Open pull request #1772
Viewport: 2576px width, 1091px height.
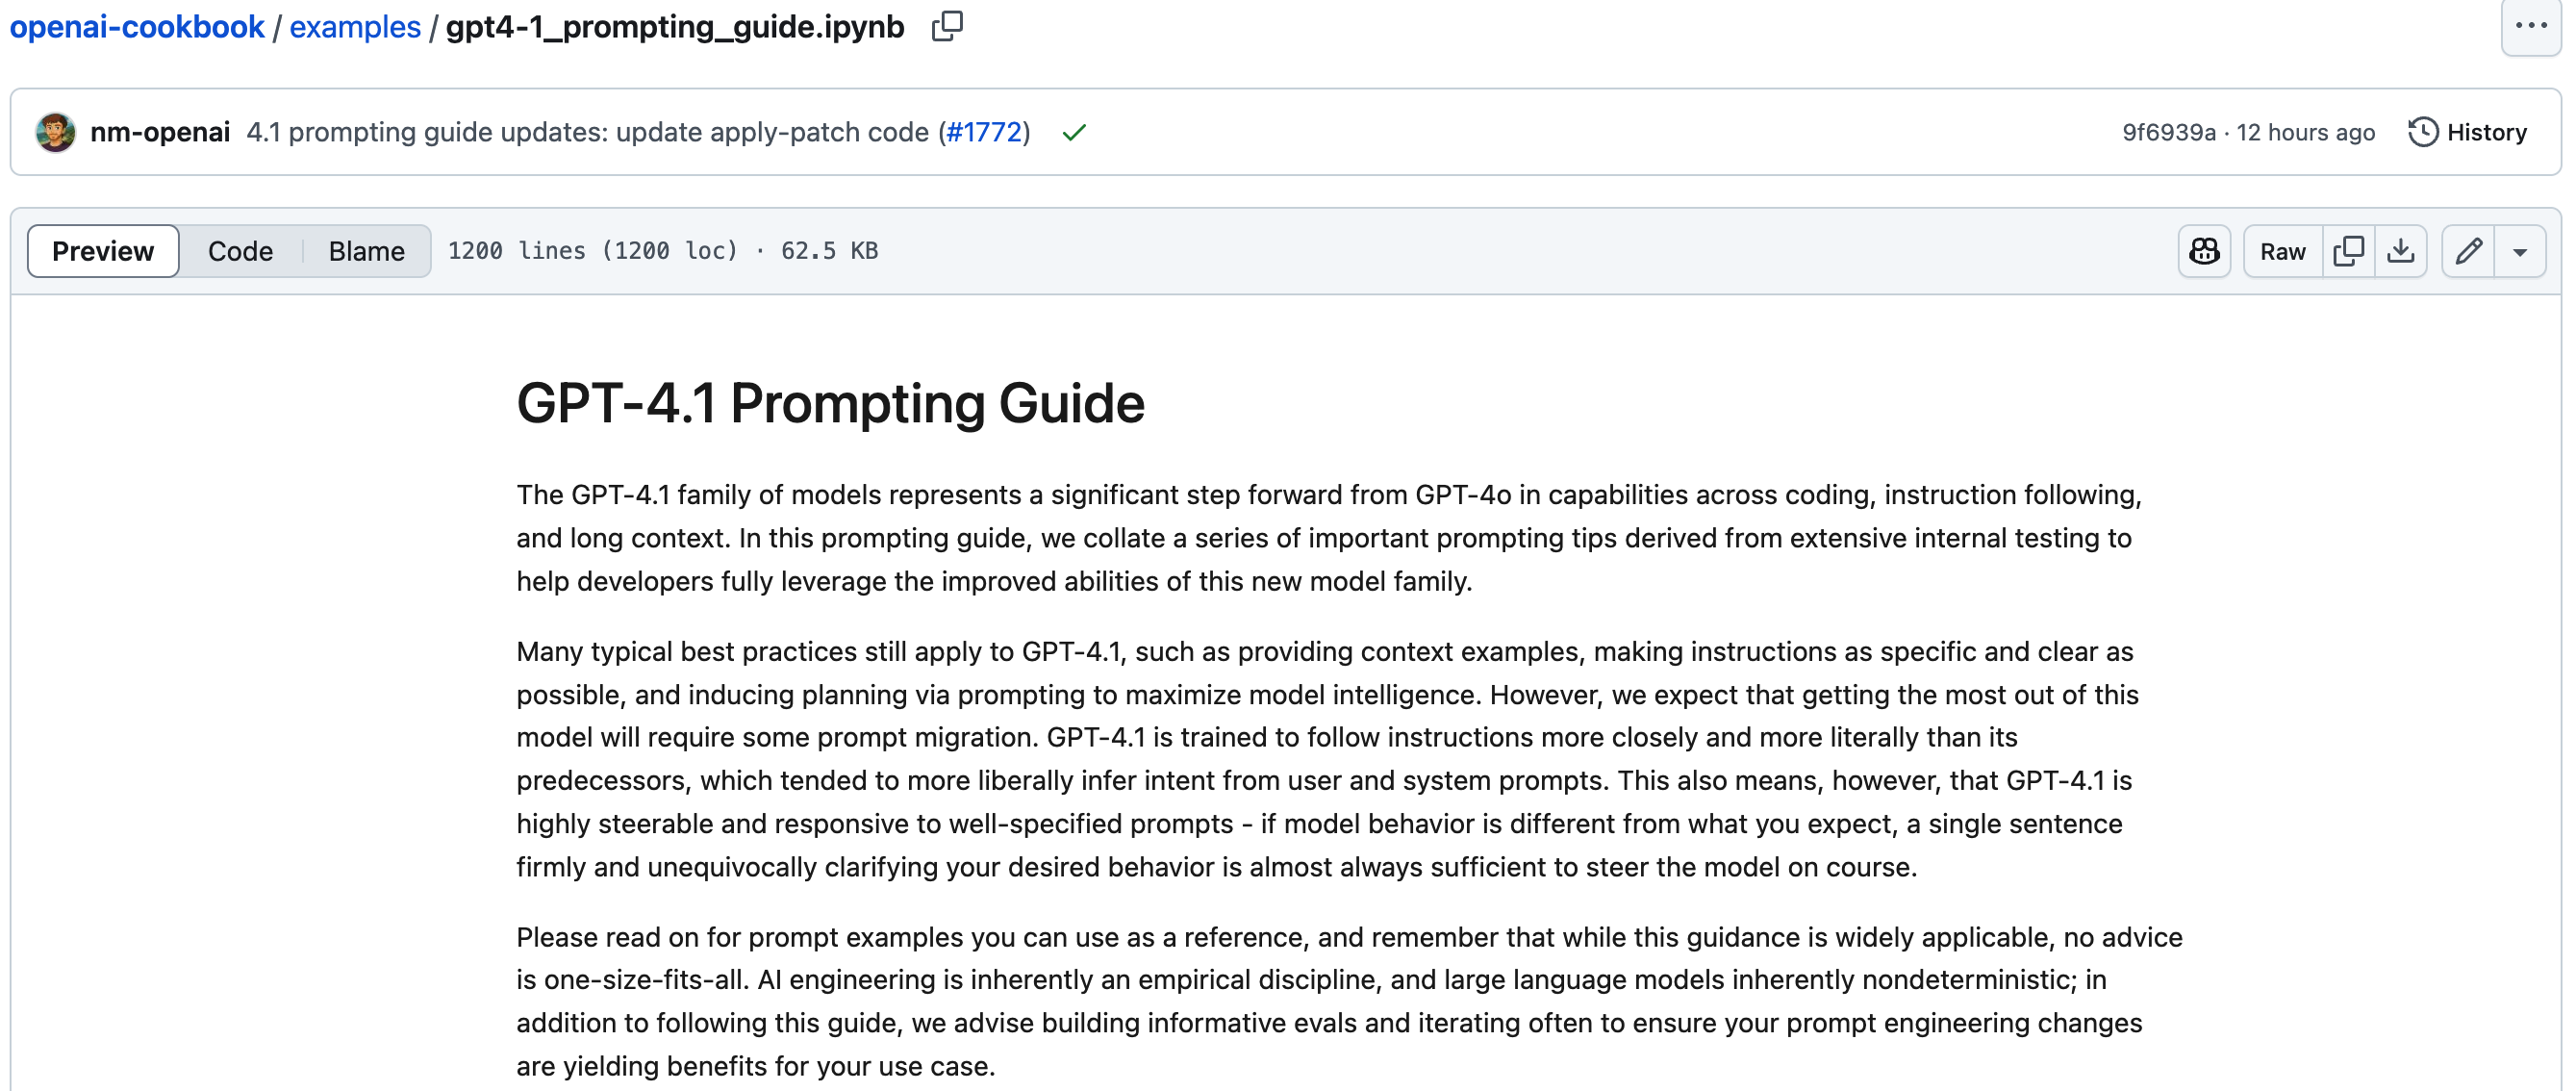click(984, 131)
